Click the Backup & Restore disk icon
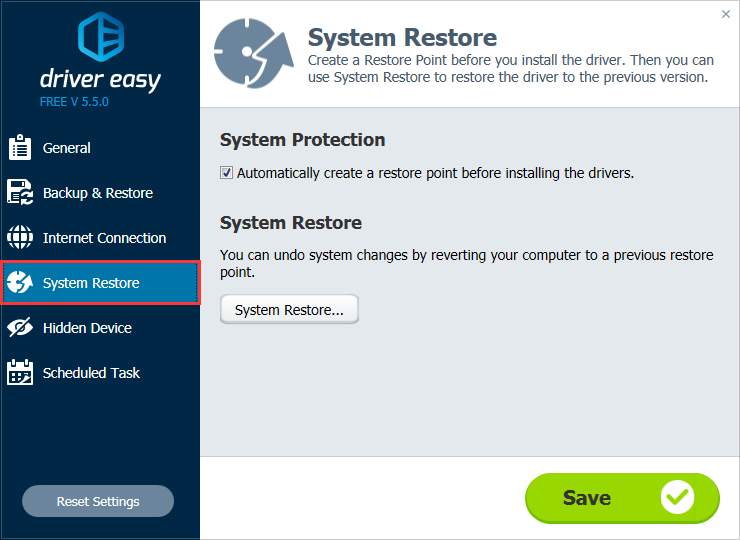This screenshot has width=740, height=540. 20,192
